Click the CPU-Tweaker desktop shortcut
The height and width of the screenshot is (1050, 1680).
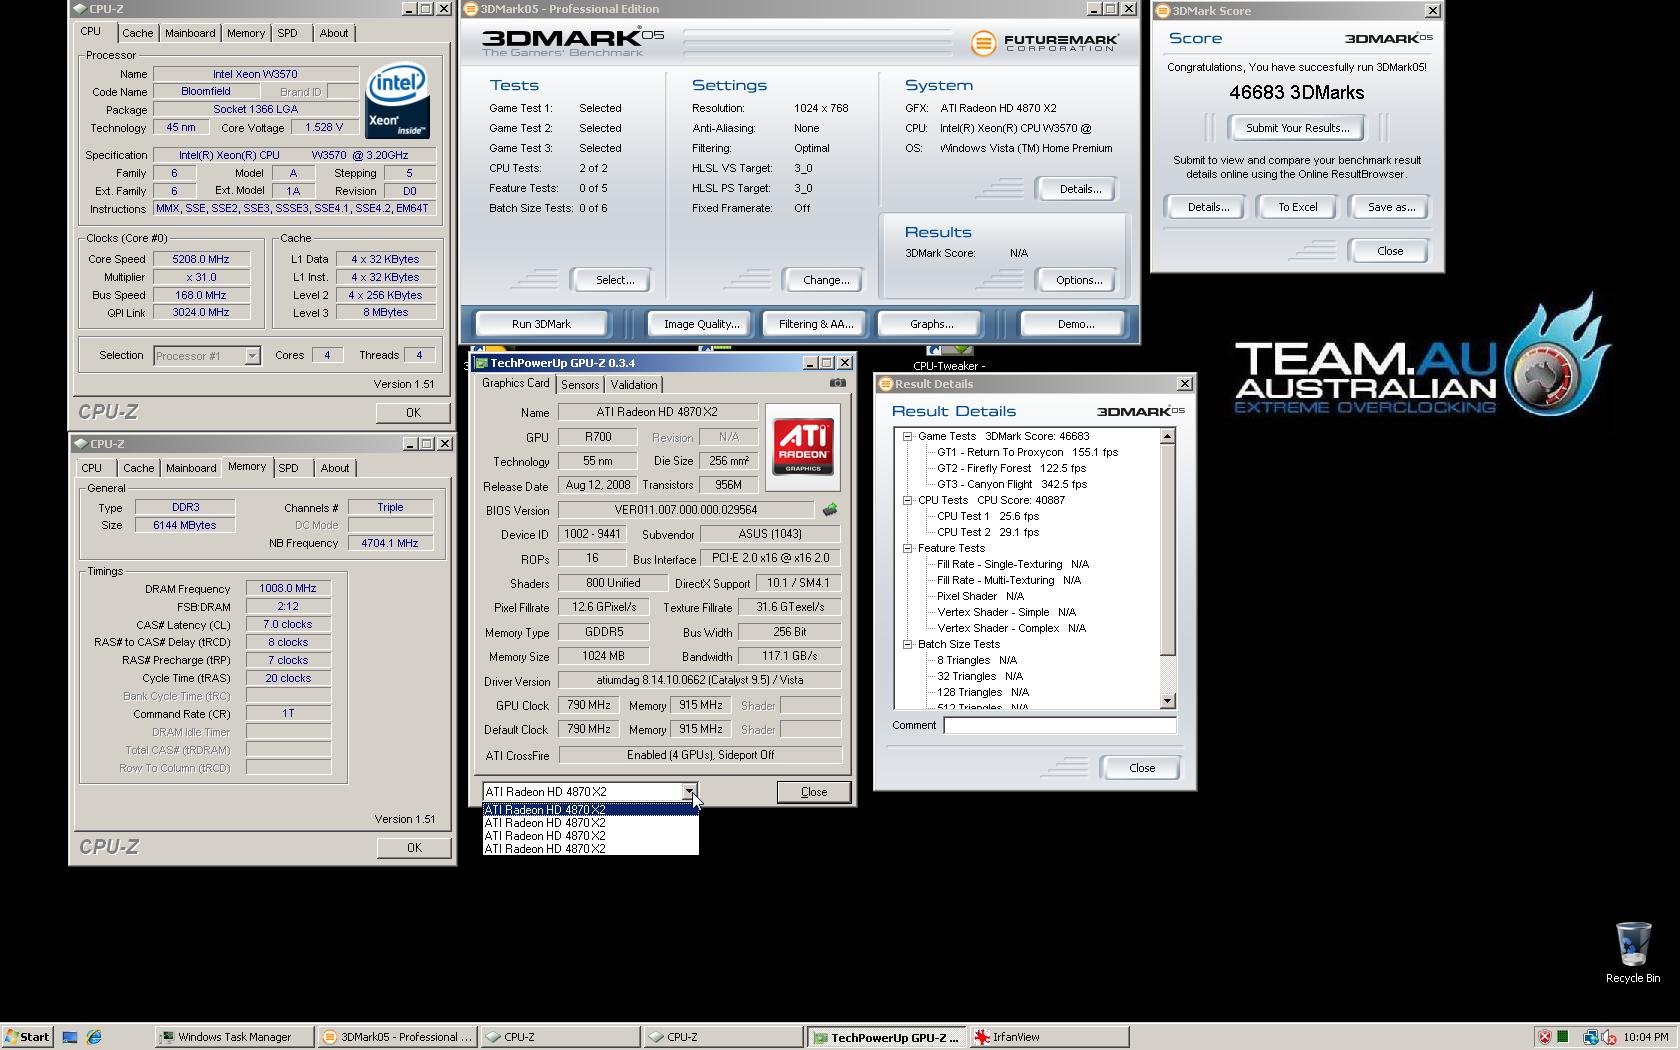click(x=949, y=358)
